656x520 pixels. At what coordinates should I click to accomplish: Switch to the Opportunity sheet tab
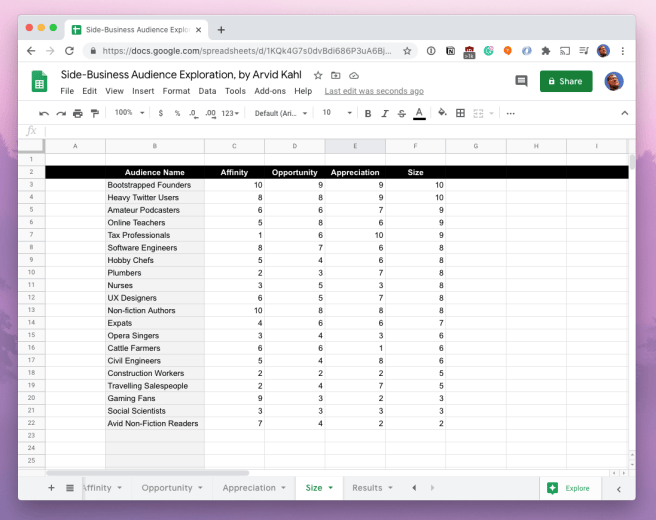pos(167,488)
